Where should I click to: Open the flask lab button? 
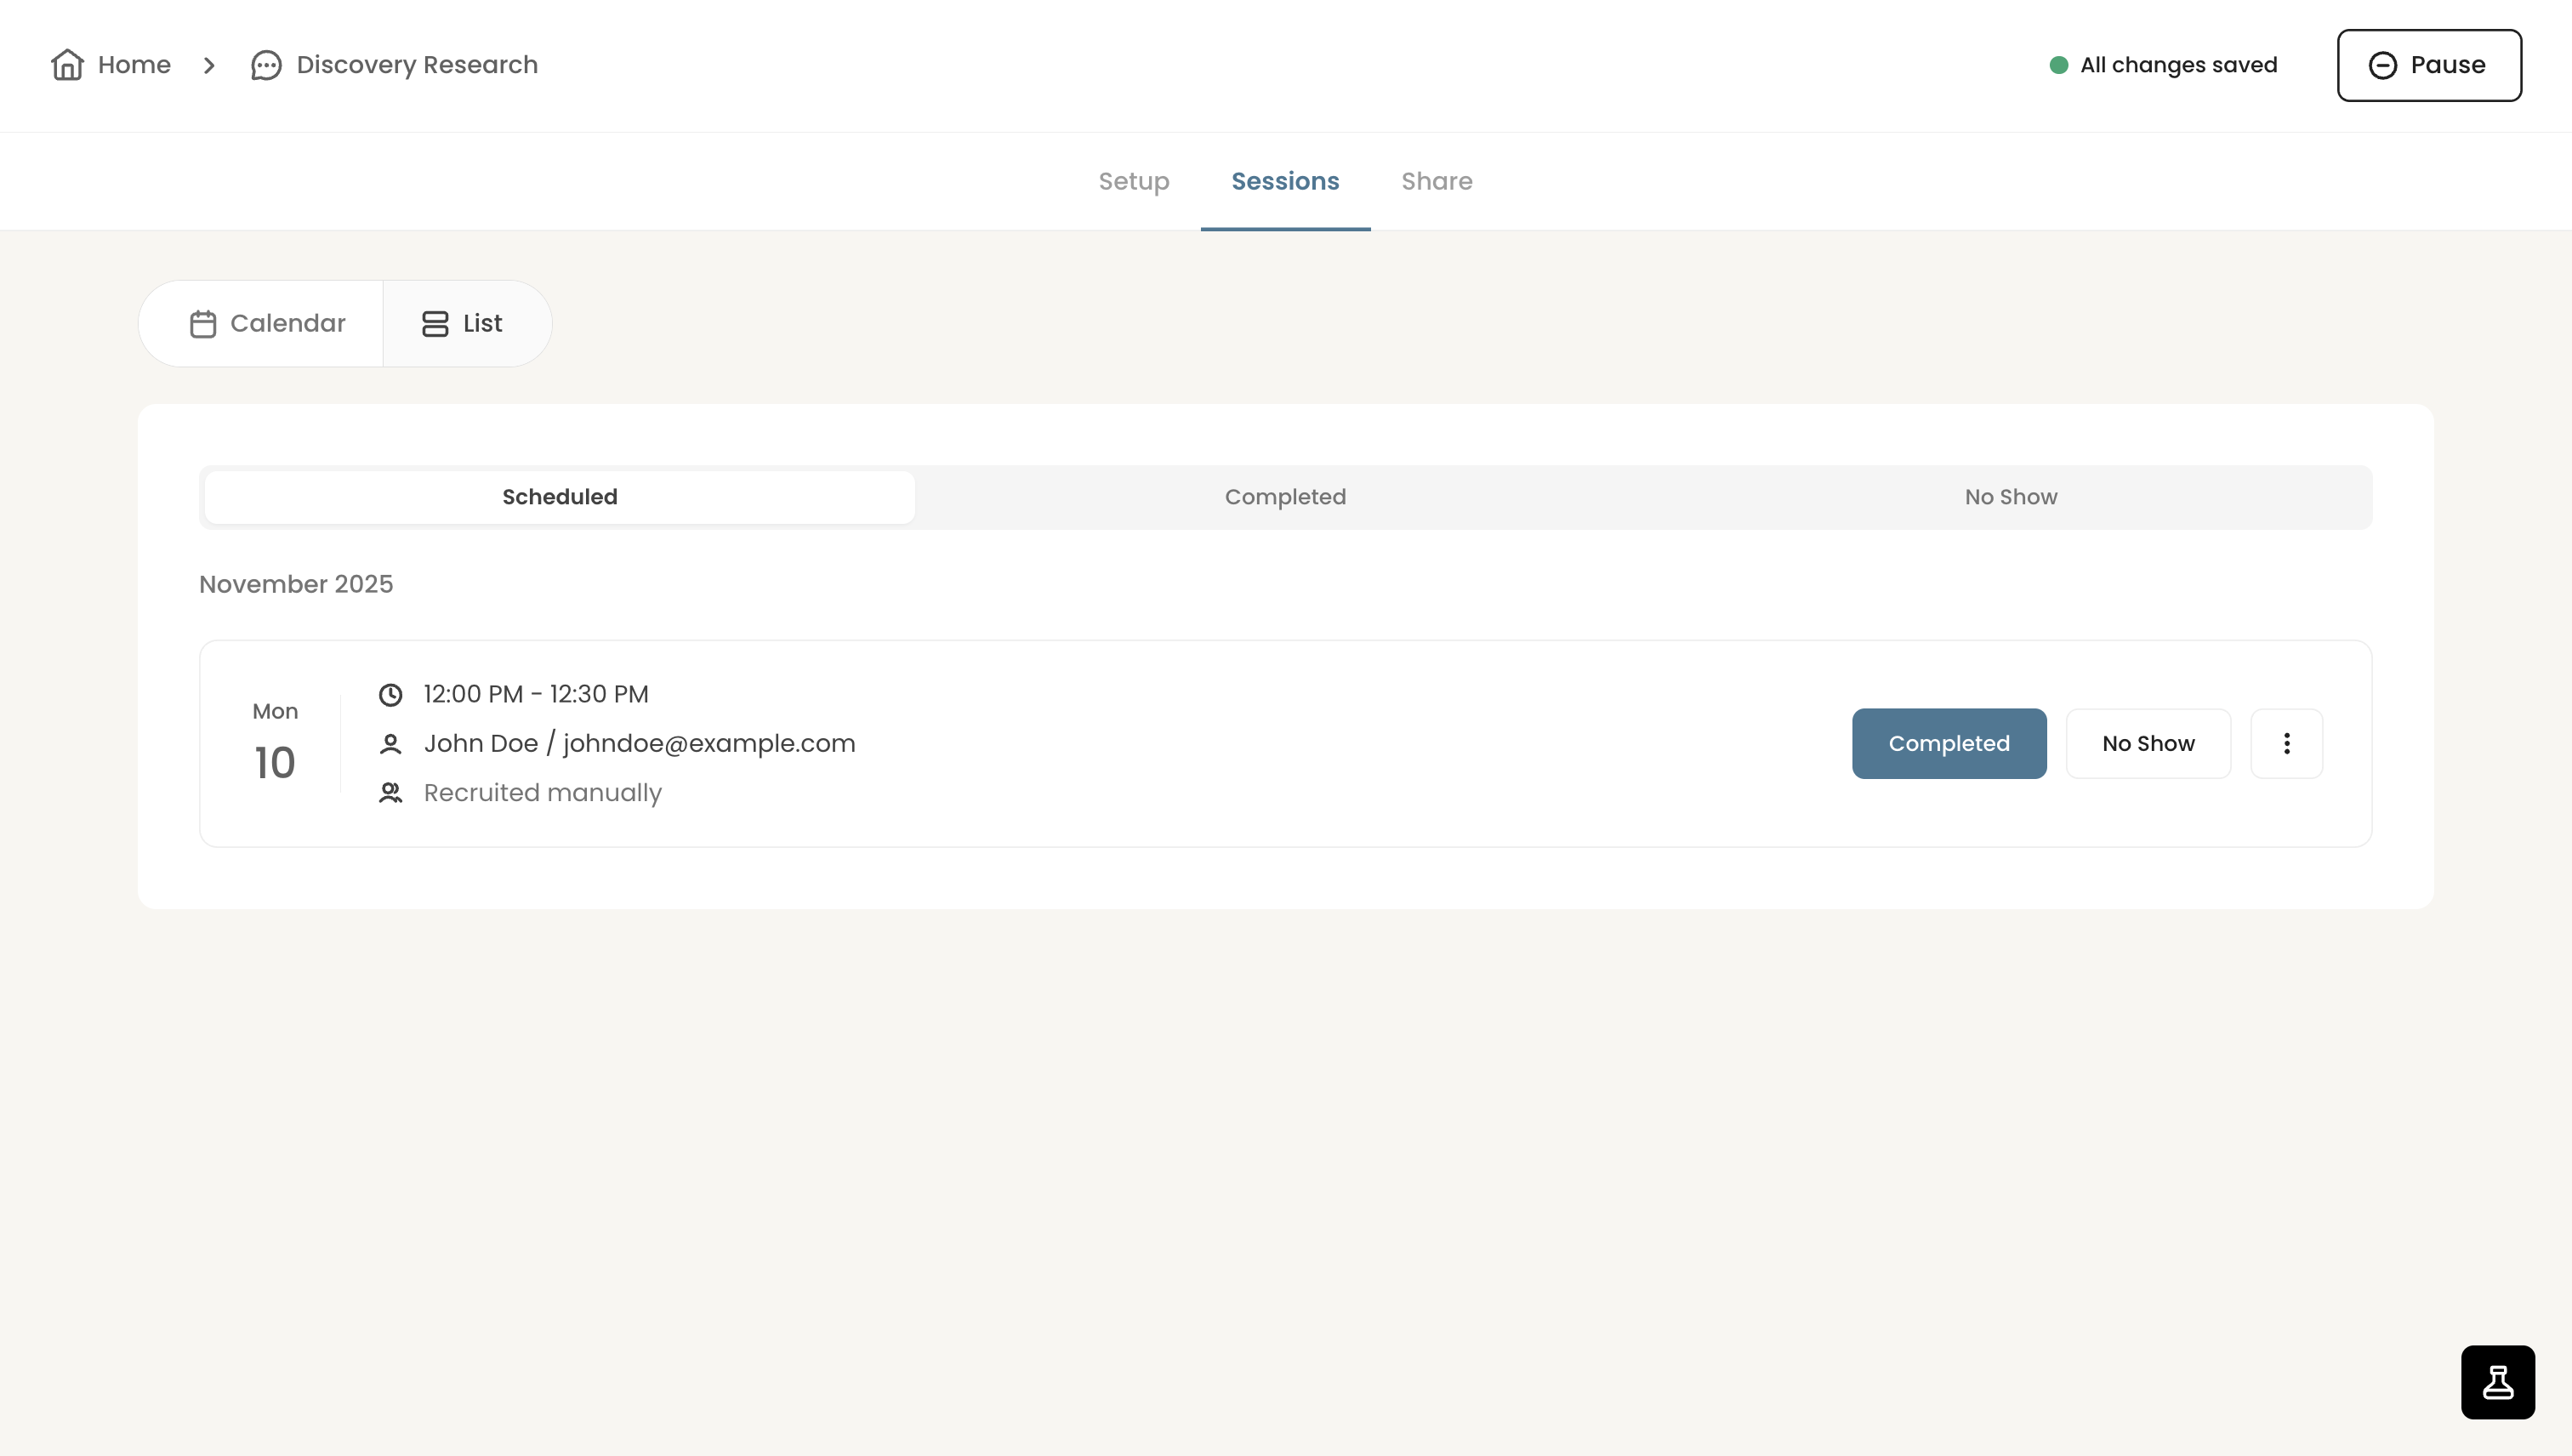(2498, 1382)
